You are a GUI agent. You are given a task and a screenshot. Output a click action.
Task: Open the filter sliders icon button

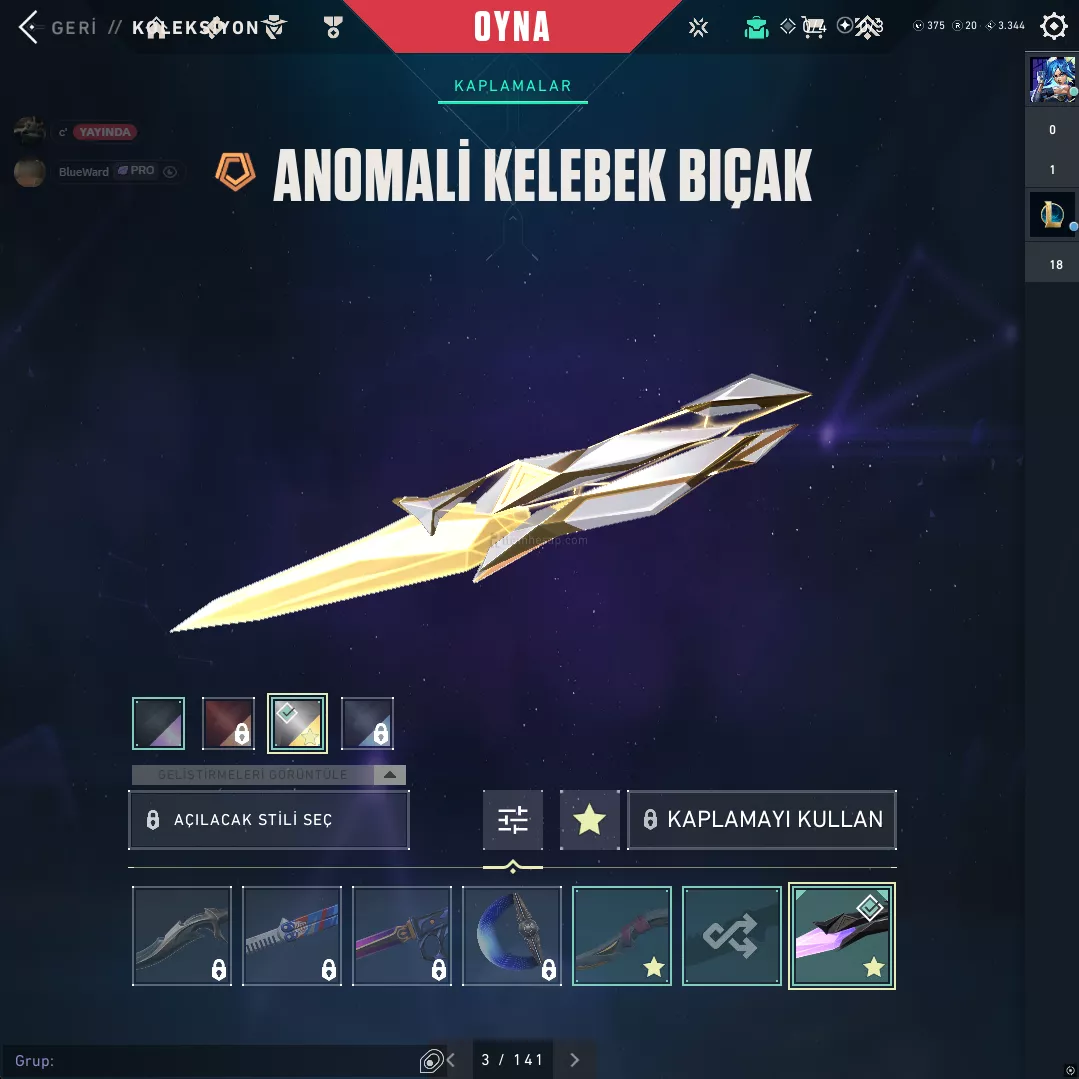tap(513, 820)
